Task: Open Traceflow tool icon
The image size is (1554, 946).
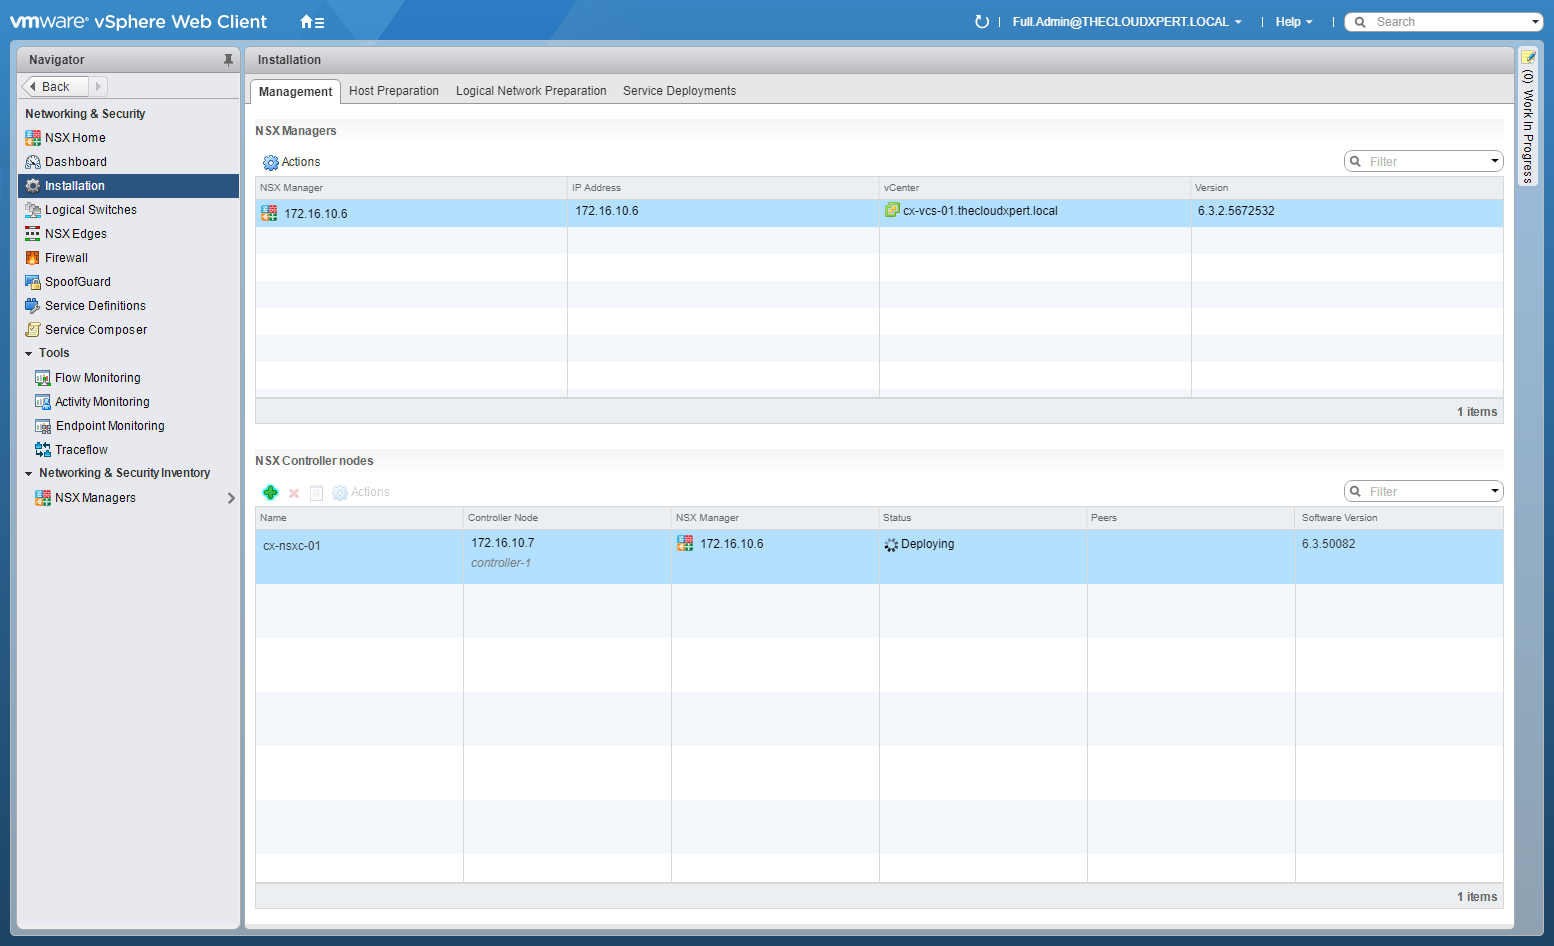Action: (x=43, y=450)
